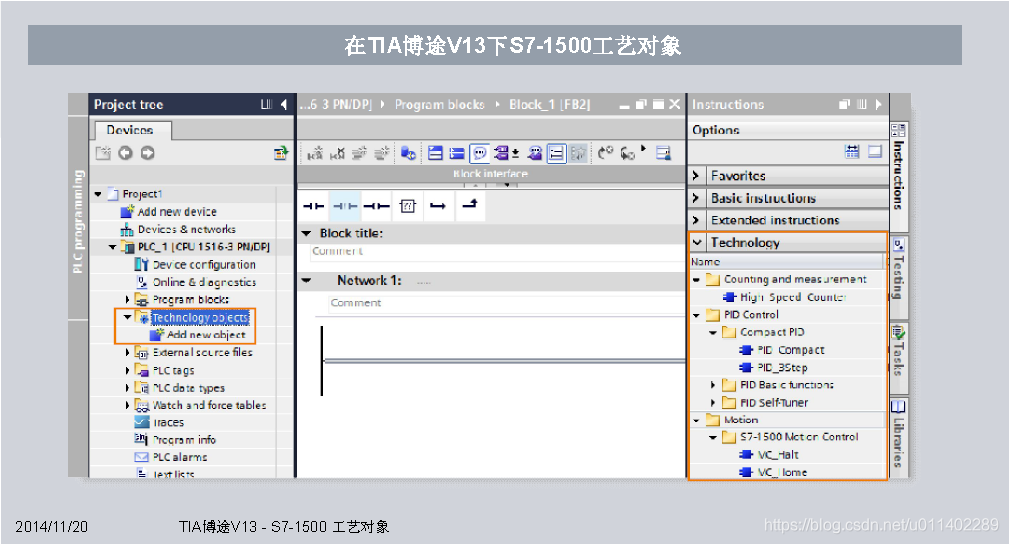
Task: Collapse the PLC_1 CPU 1516-3 node
Action: pos(113,247)
